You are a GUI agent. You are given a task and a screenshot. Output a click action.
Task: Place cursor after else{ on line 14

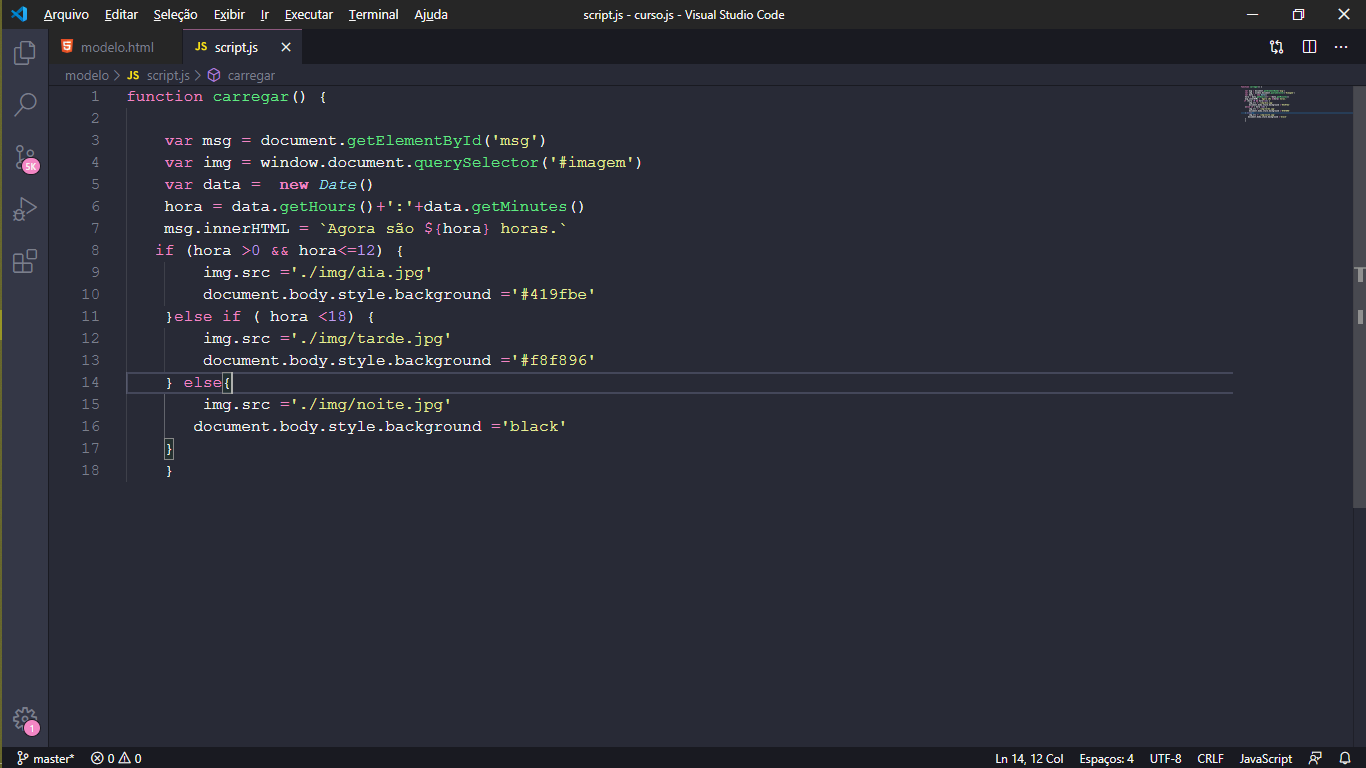[x=233, y=382]
